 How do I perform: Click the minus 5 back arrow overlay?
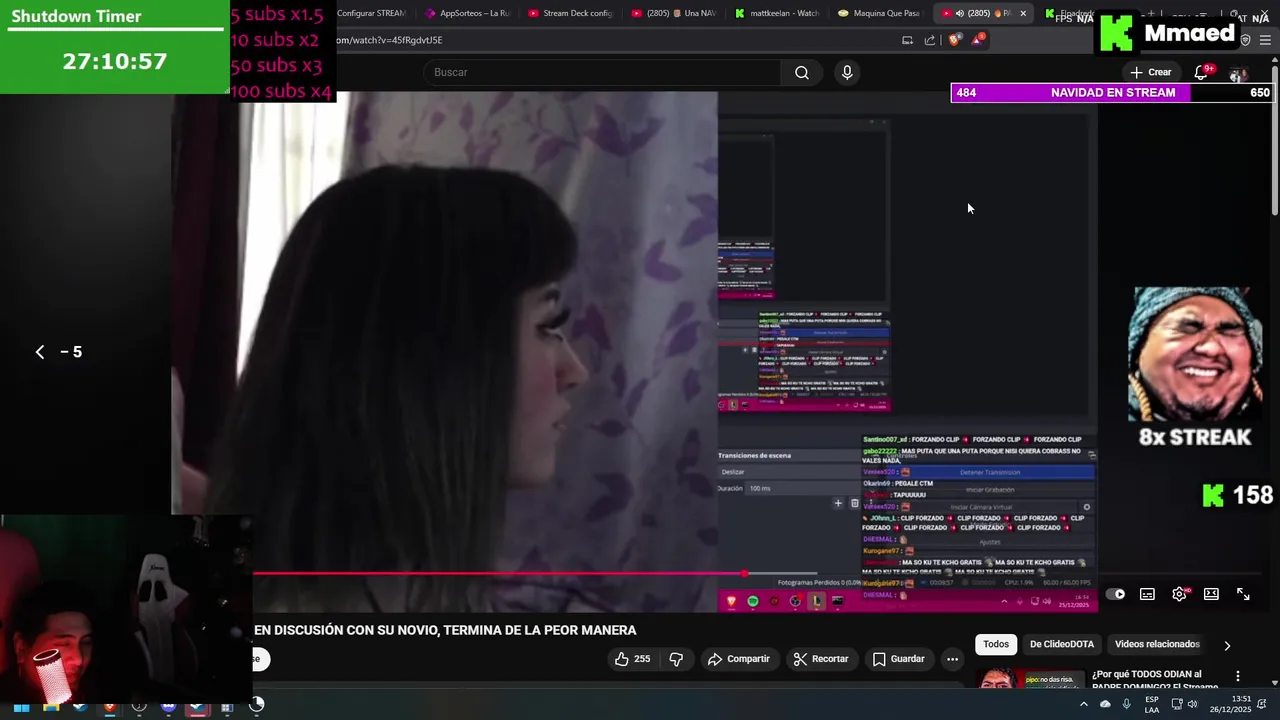click(x=40, y=352)
